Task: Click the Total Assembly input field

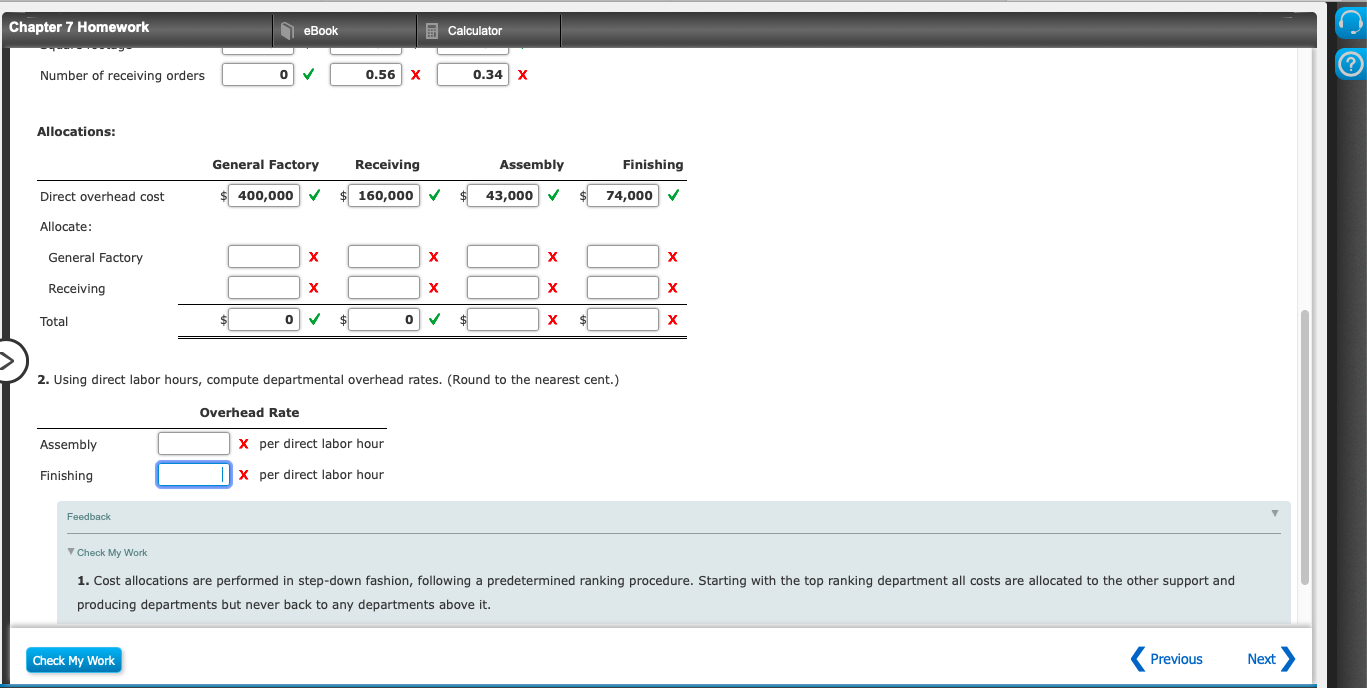Action: tap(503, 320)
